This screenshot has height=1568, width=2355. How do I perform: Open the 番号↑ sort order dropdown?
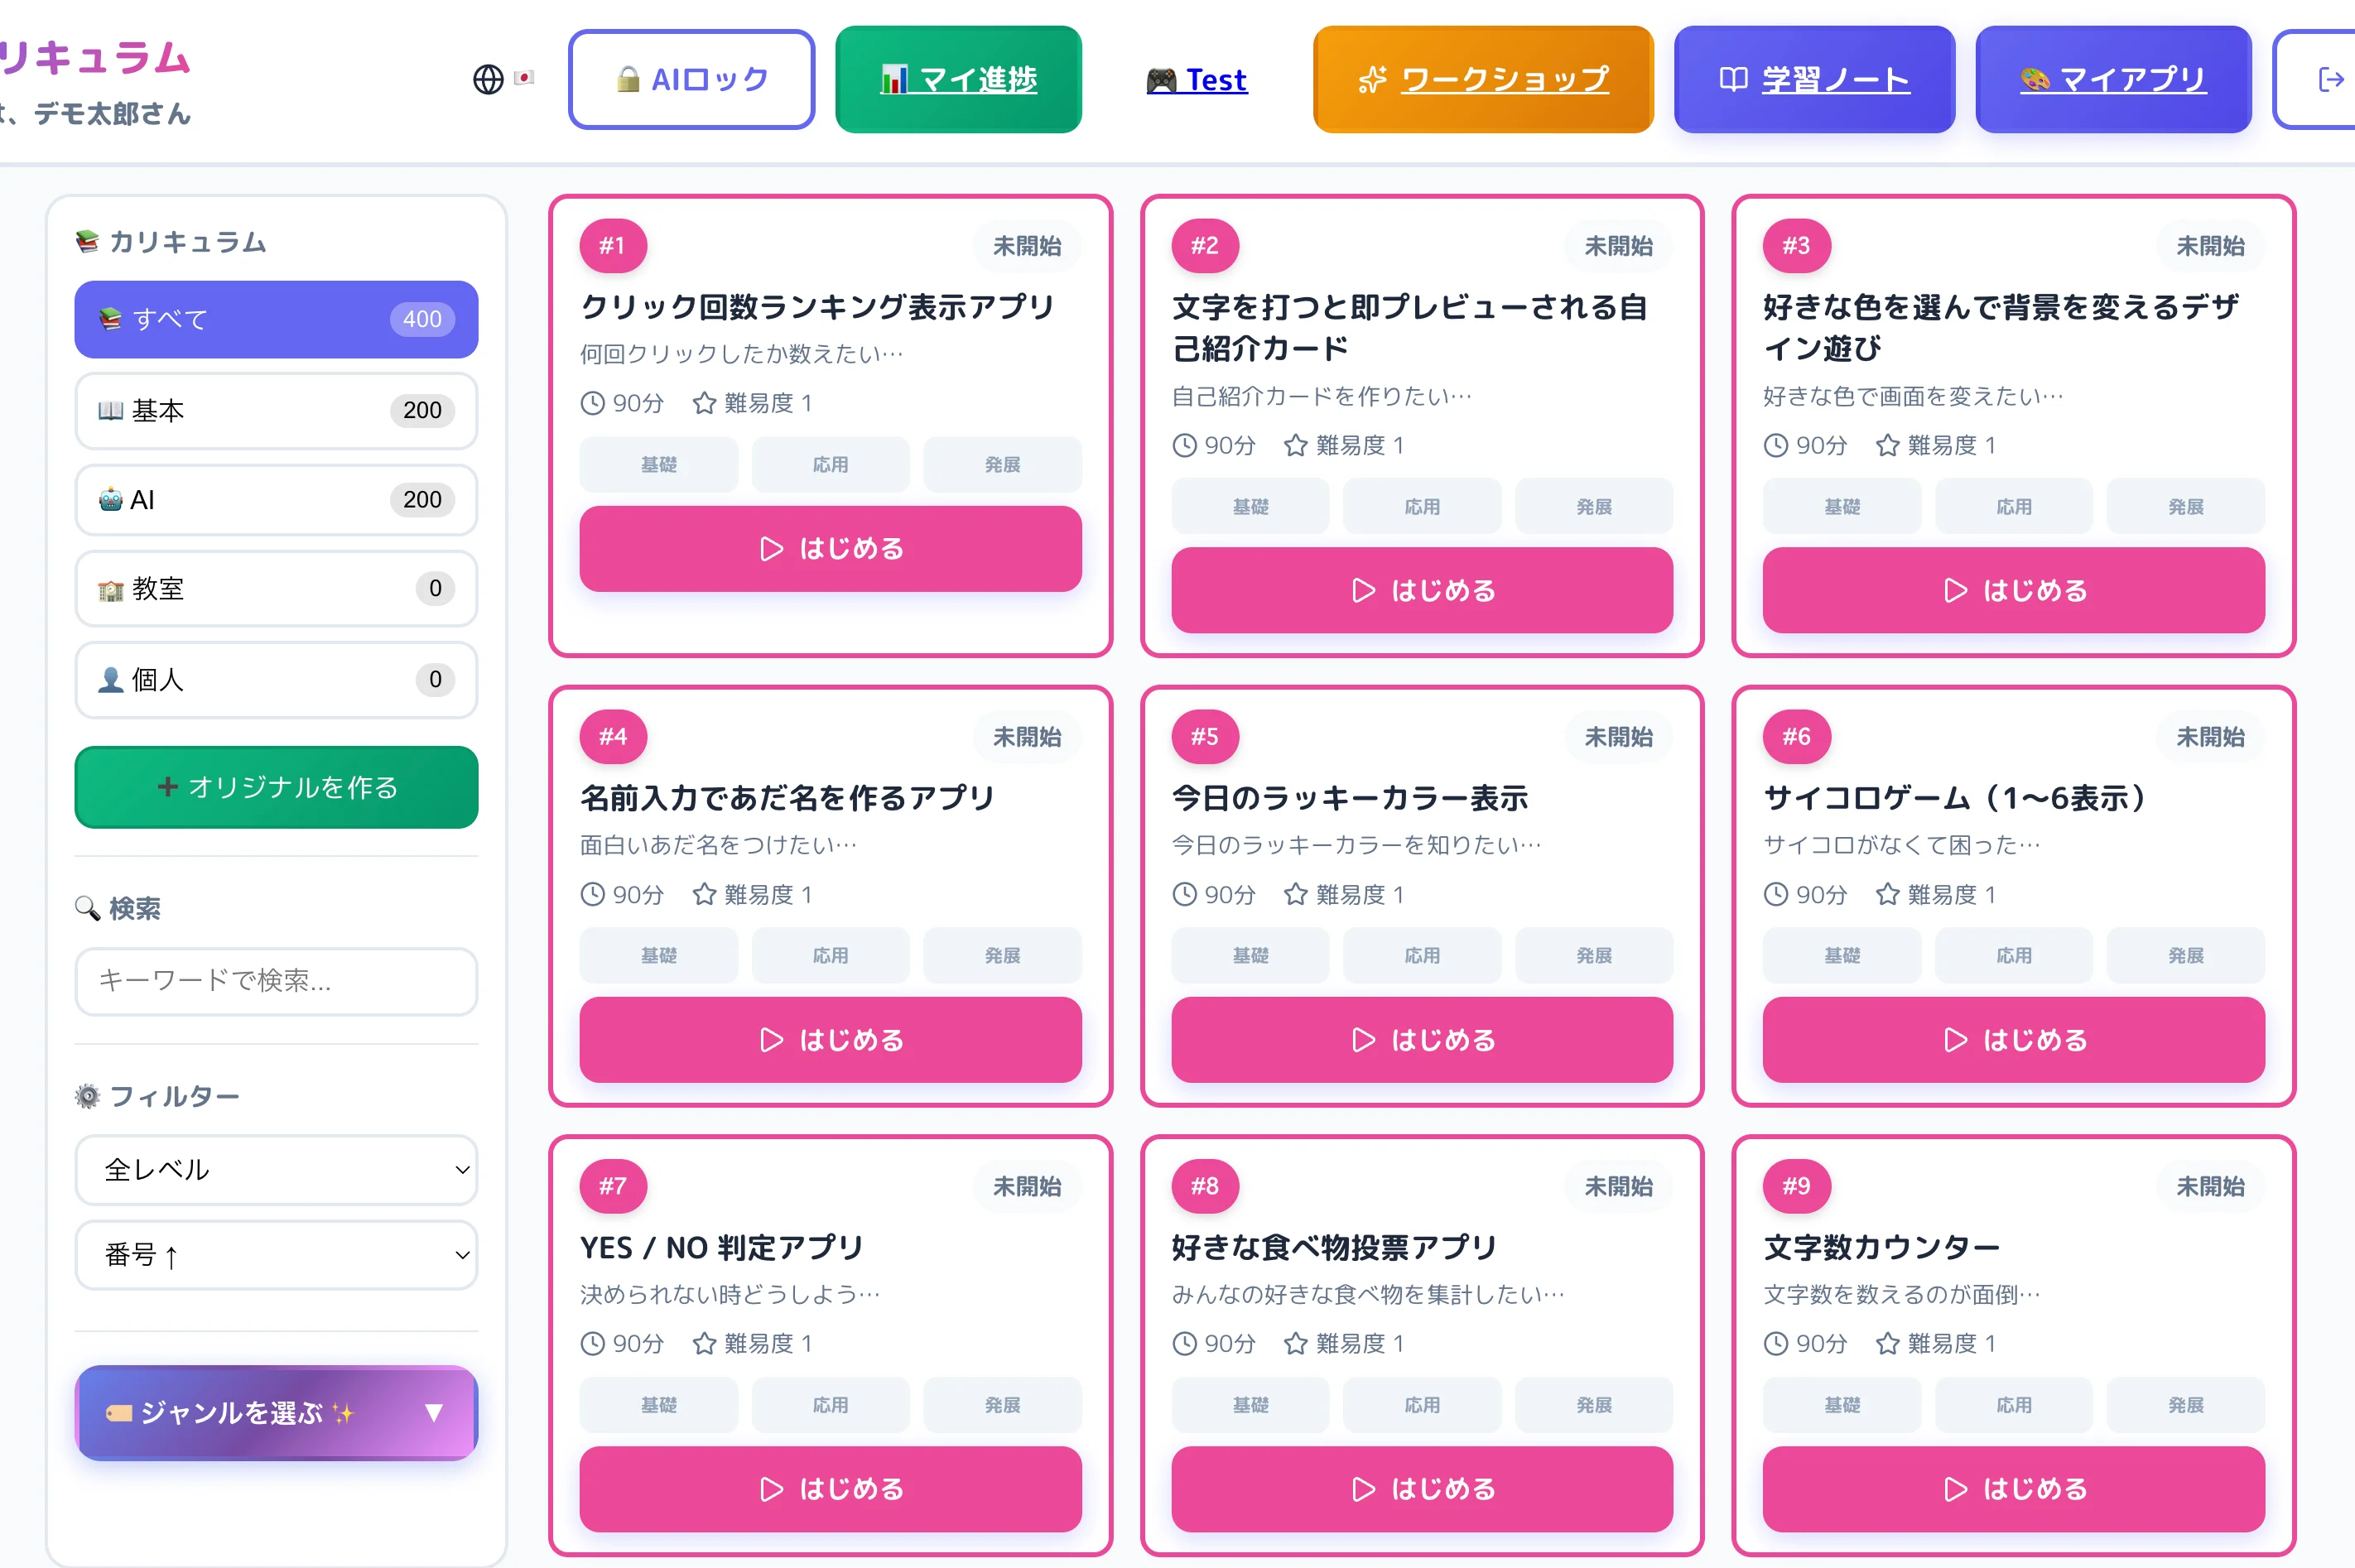pos(276,1256)
